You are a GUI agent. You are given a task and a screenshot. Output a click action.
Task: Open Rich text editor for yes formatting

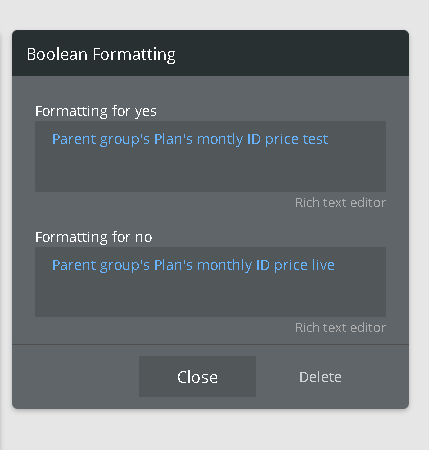(340, 202)
